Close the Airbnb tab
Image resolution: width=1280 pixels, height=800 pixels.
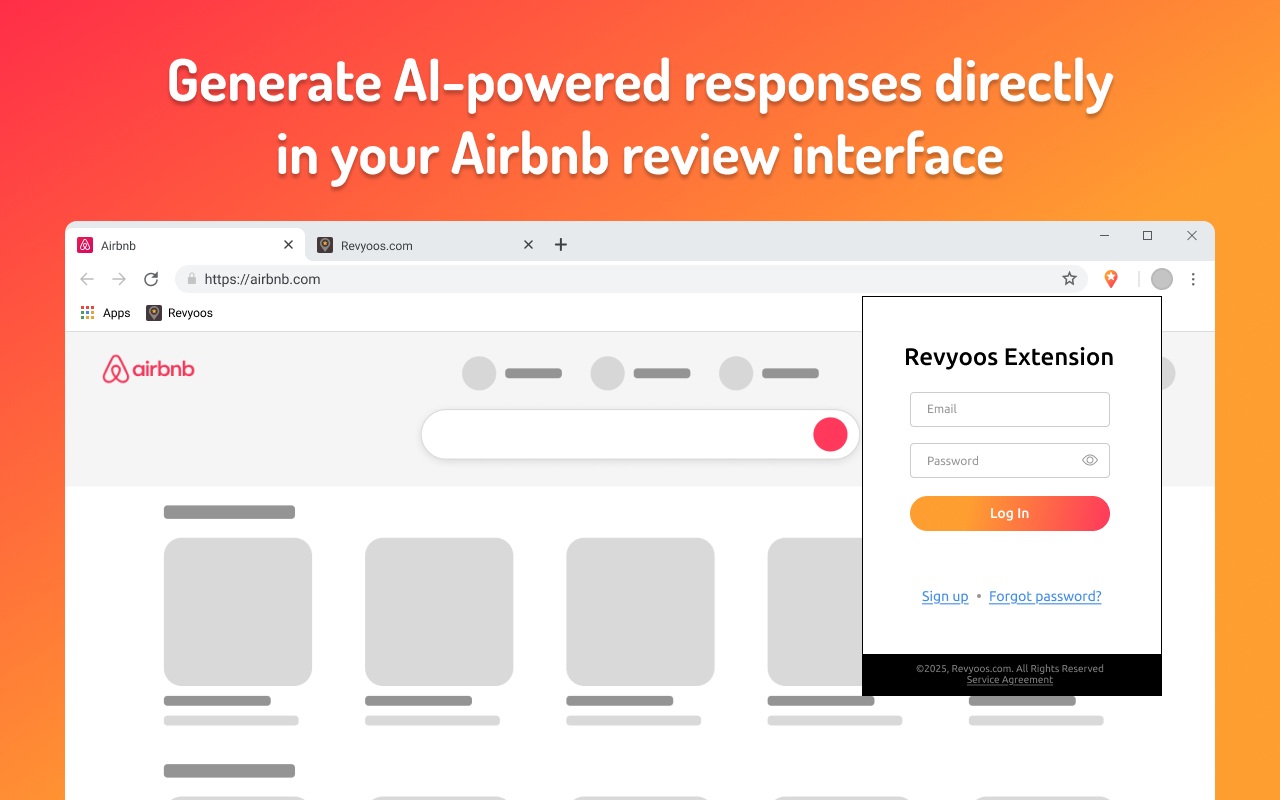pyautogui.click(x=288, y=244)
